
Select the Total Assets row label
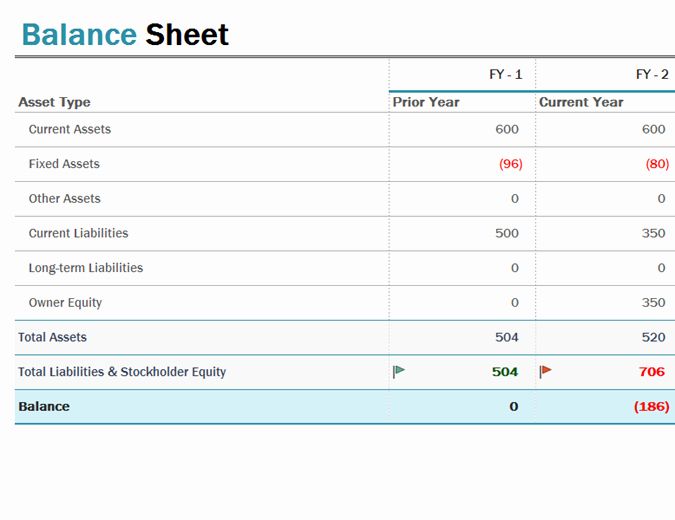coord(52,337)
